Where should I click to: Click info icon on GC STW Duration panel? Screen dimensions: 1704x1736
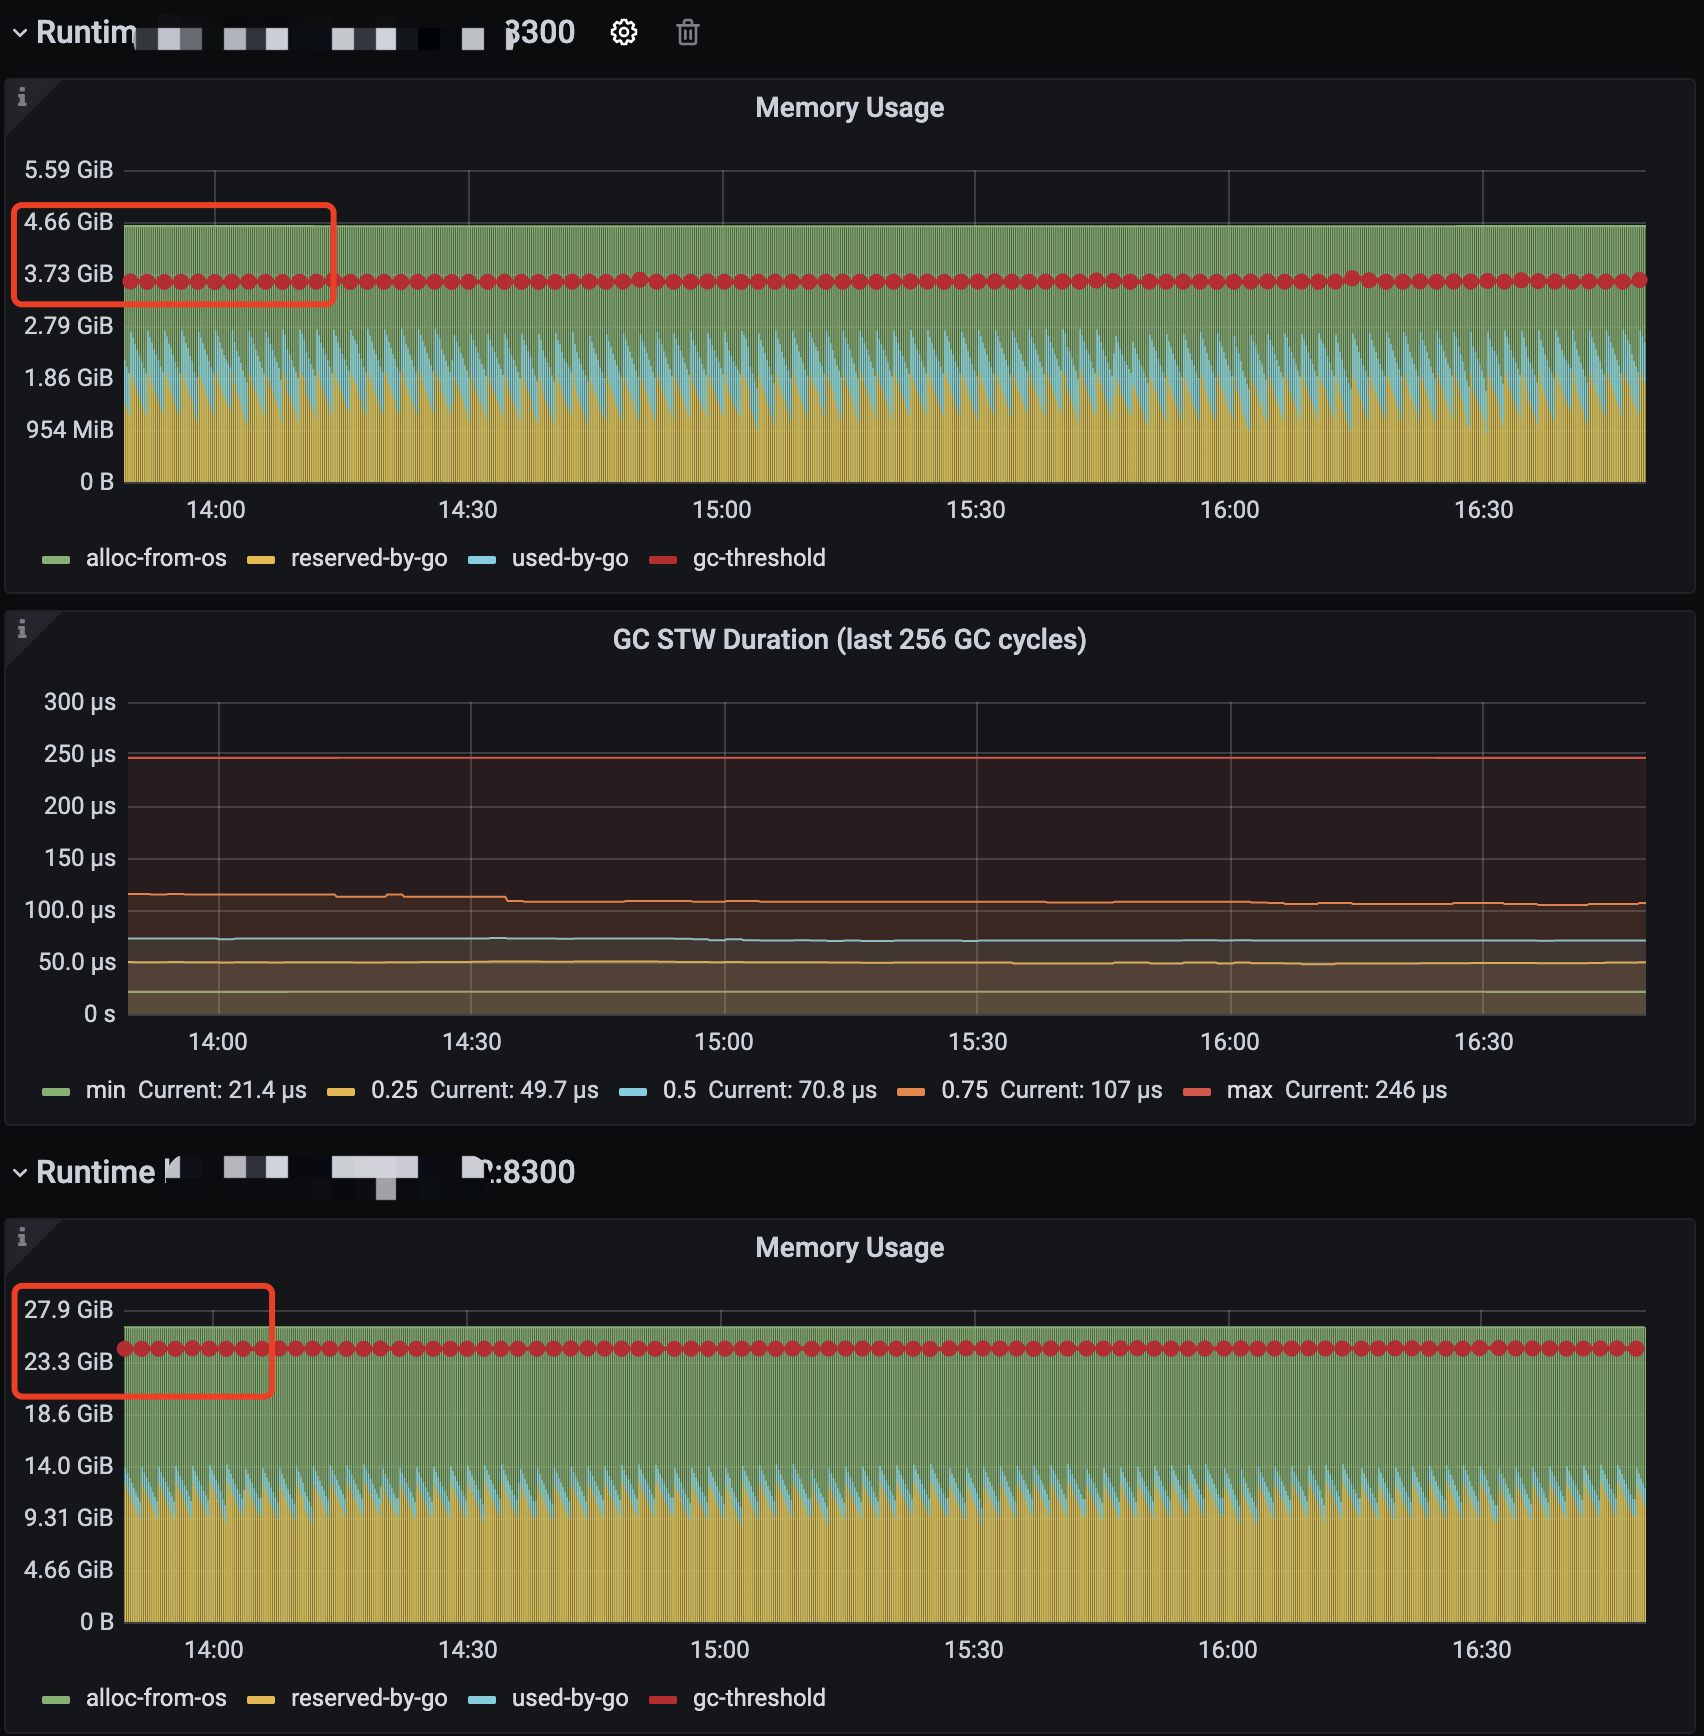point(22,629)
